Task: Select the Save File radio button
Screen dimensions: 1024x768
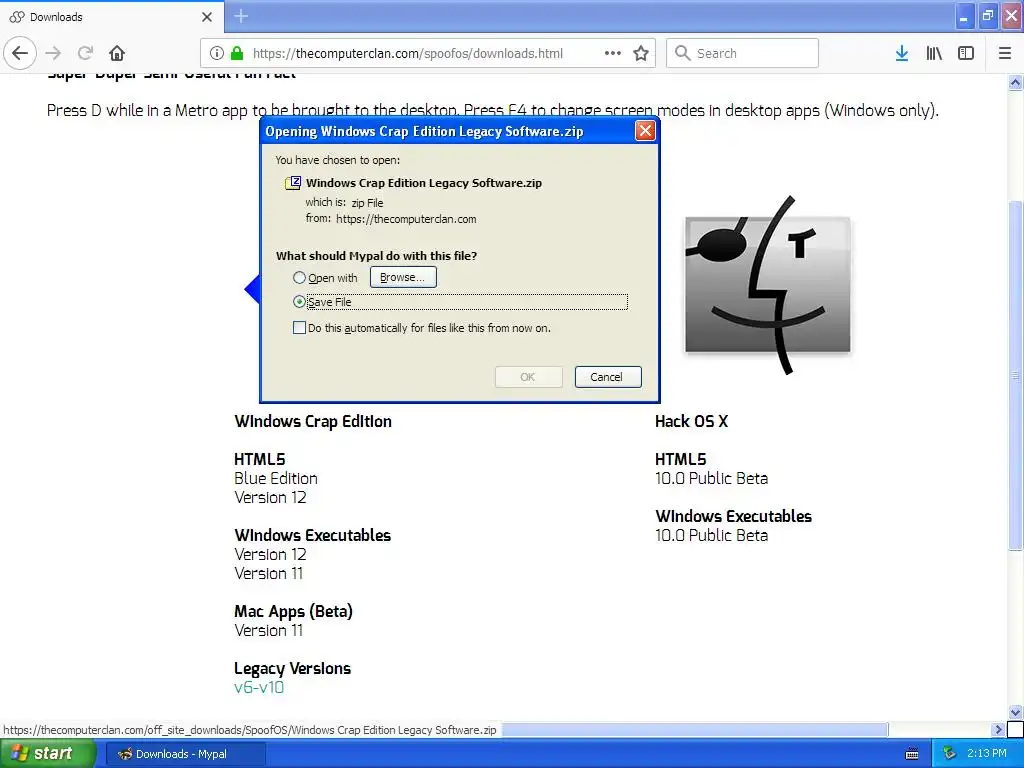Action: (x=299, y=301)
